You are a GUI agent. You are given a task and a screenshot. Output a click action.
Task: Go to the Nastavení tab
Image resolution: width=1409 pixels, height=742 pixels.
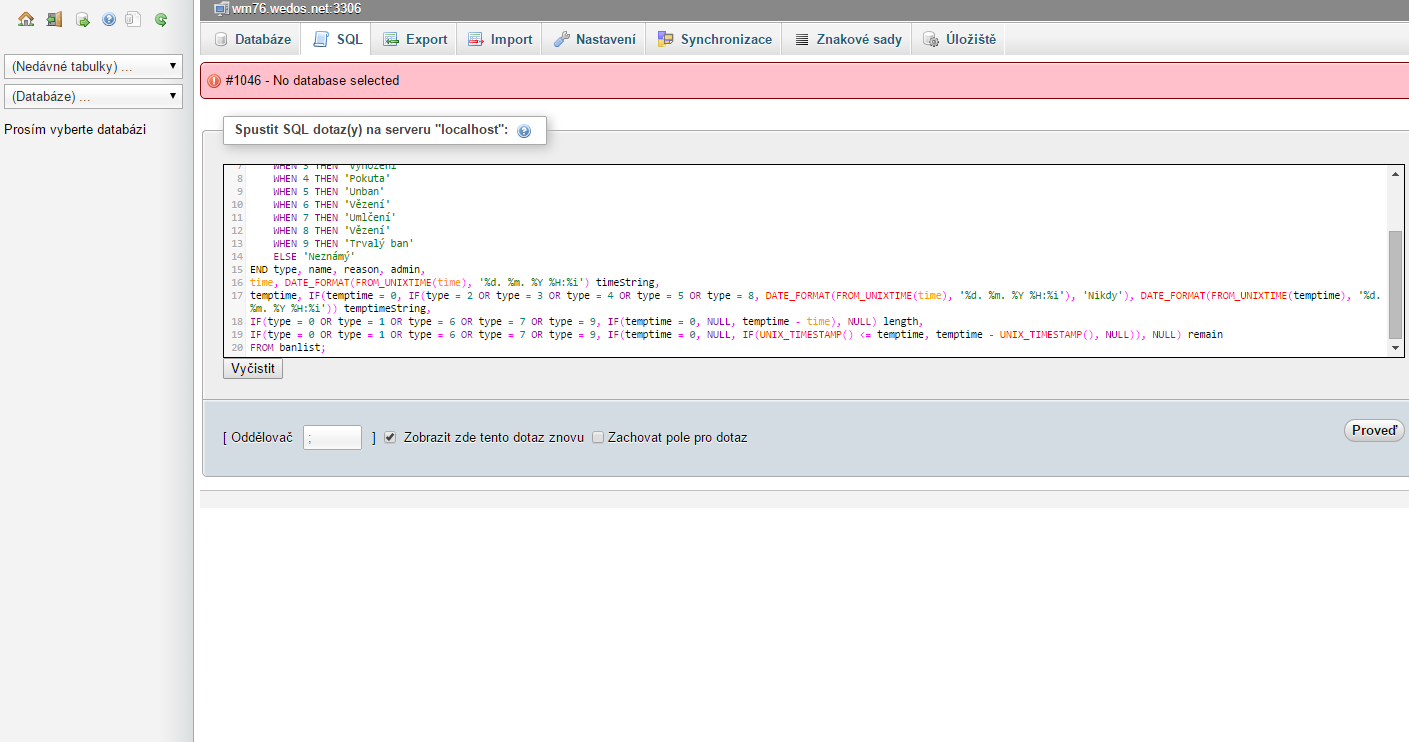[x=593, y=39]
